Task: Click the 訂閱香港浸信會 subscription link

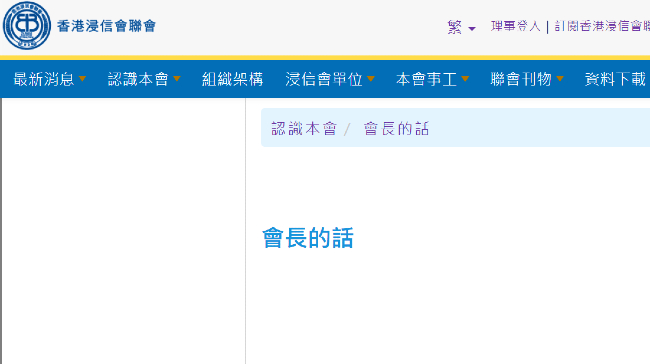Action: click(x=602, y=27)
